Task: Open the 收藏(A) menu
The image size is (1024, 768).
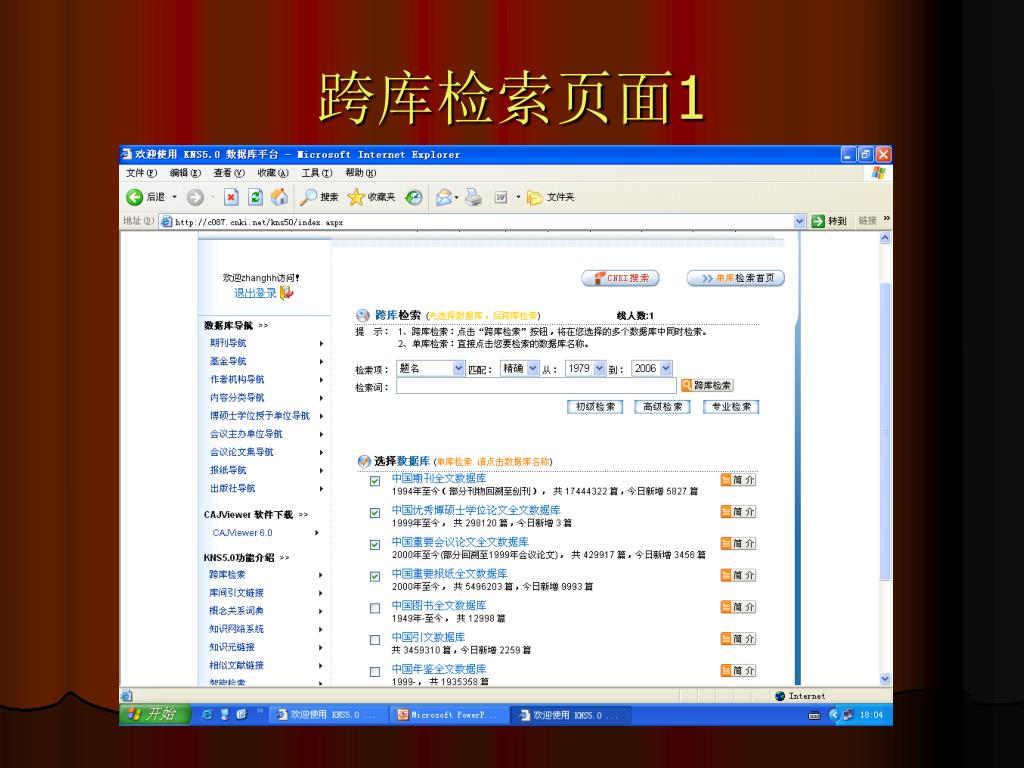Action: point(272,173)
